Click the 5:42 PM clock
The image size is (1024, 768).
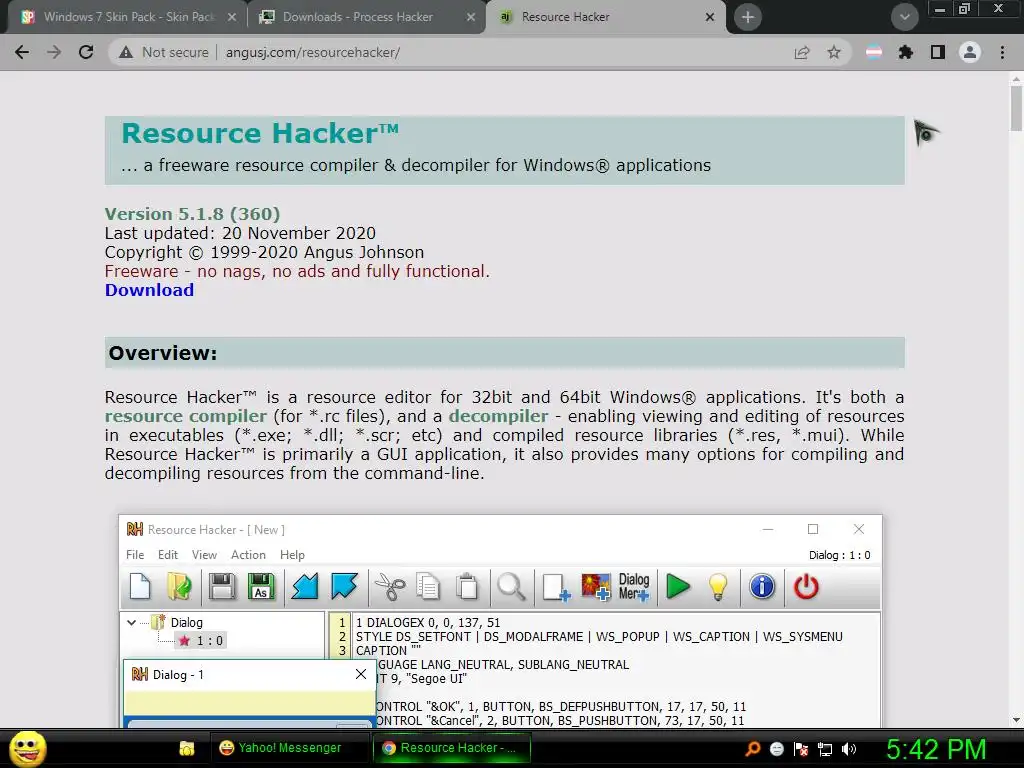coord(936,749)
